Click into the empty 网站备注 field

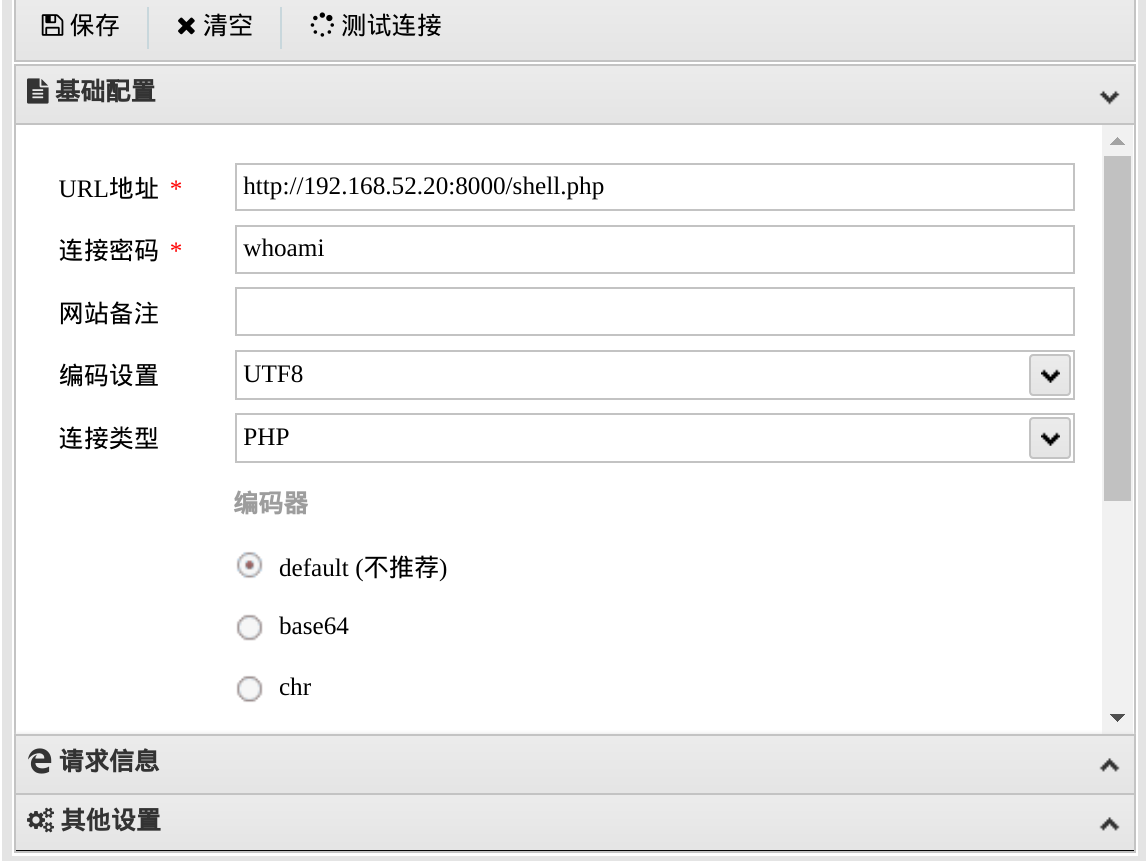coord(654,312)
